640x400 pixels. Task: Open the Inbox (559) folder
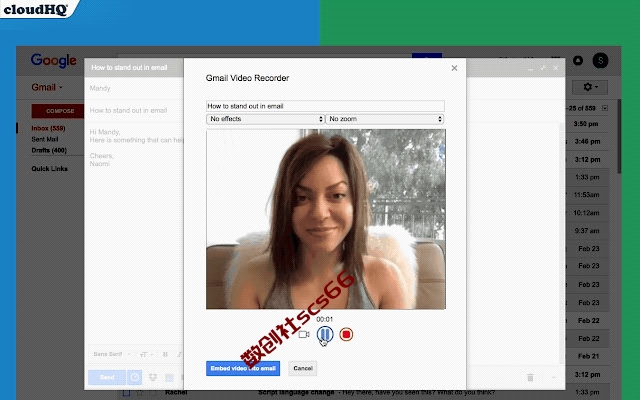48,128
